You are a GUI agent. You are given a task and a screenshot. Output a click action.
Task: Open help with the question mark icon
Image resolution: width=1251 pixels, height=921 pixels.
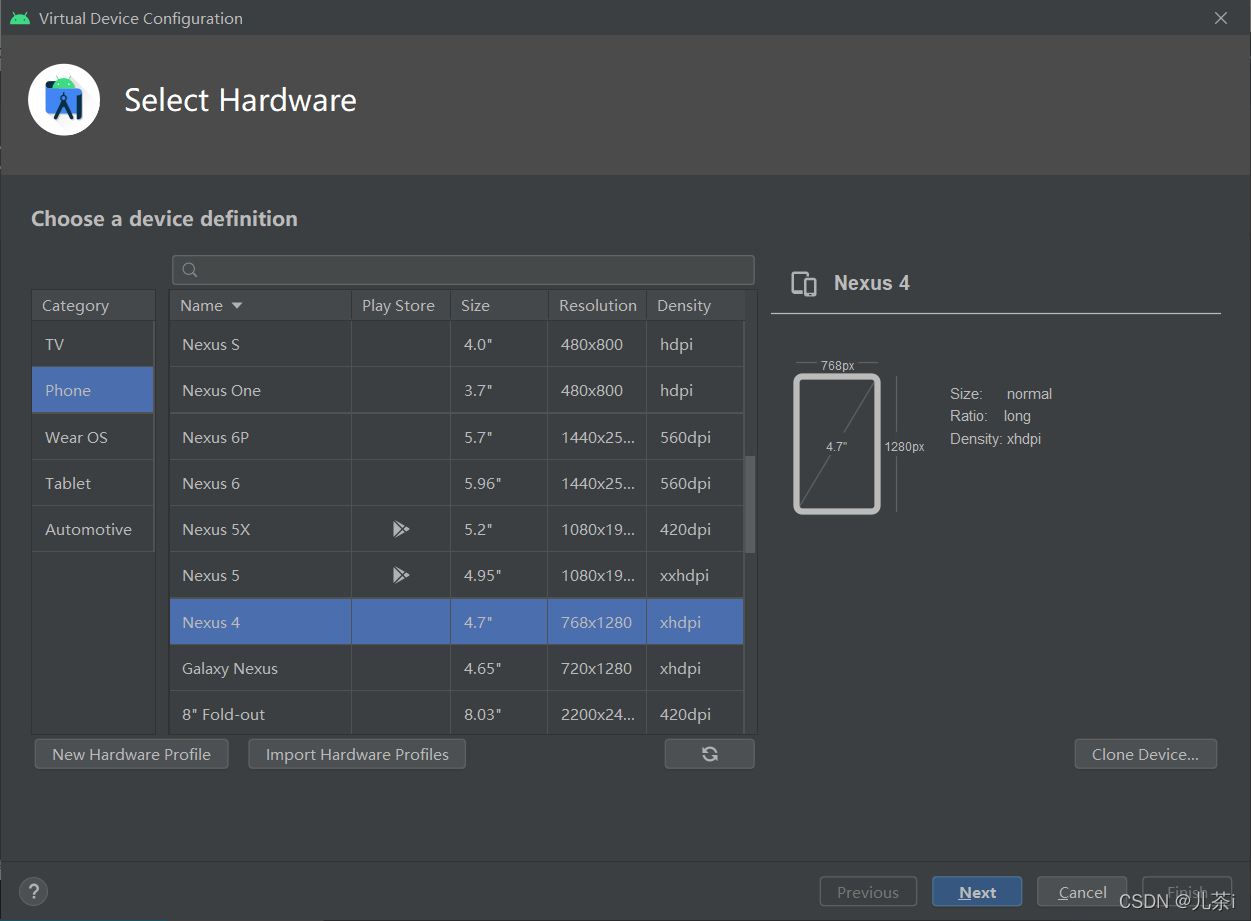pos(33,892)
